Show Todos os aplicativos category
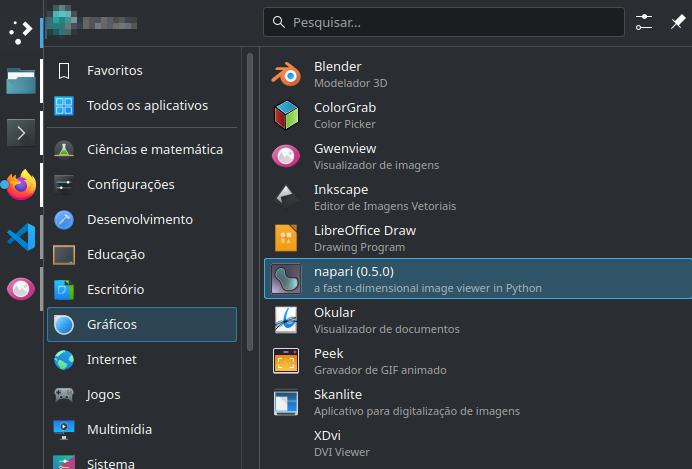Image resolution: width=692 pixels, height=469 pixels. [141, 105]
